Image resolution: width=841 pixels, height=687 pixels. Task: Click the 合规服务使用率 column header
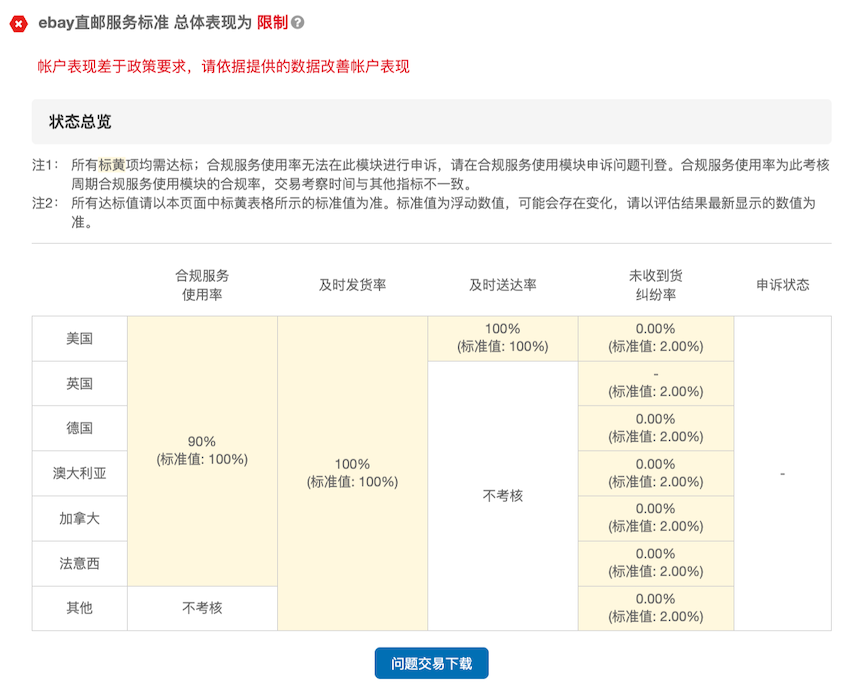[x=202, y=285]
